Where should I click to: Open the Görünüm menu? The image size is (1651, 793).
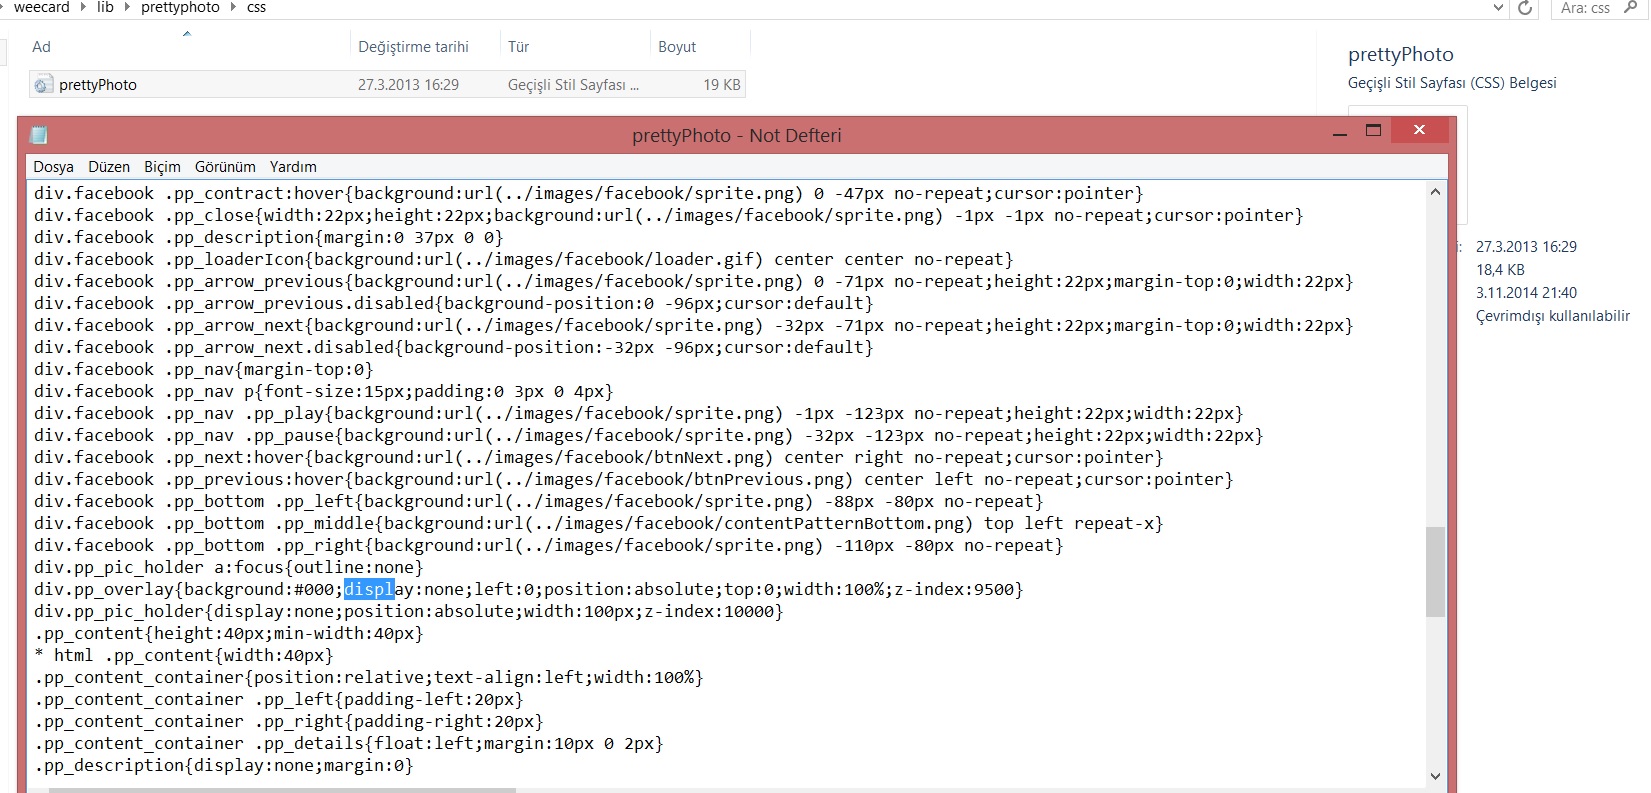pyautogui.click(x=225, y=167)
